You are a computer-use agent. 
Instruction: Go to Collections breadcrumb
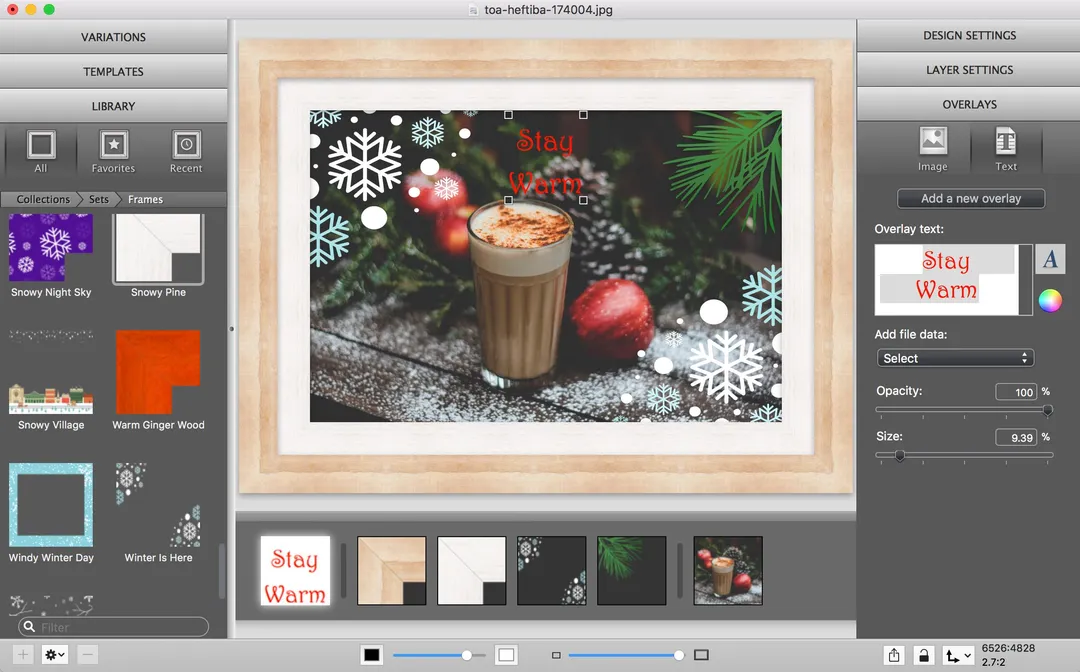click(43, 199)
